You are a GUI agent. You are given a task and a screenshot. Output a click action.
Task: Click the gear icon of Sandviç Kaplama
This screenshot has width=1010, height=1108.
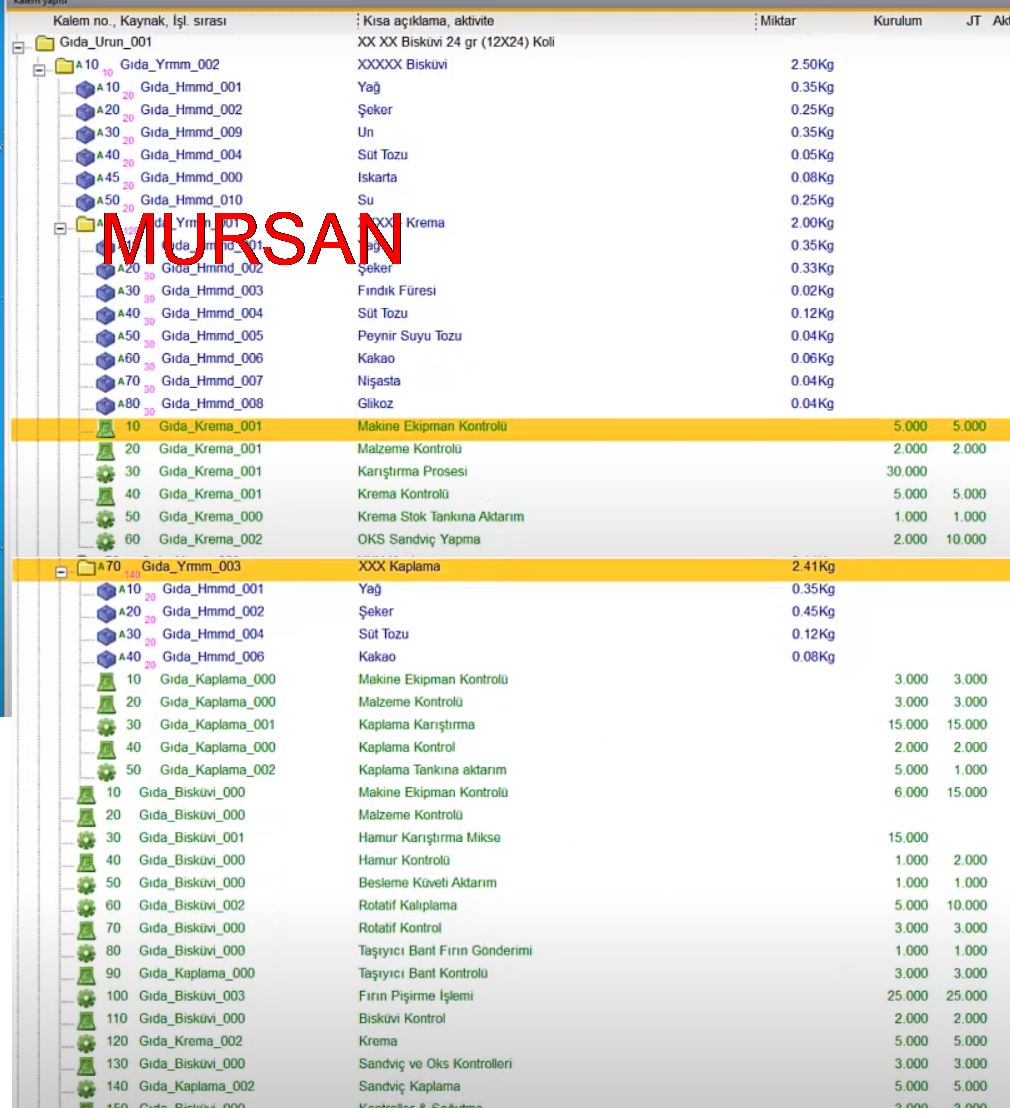(86, 1088)
